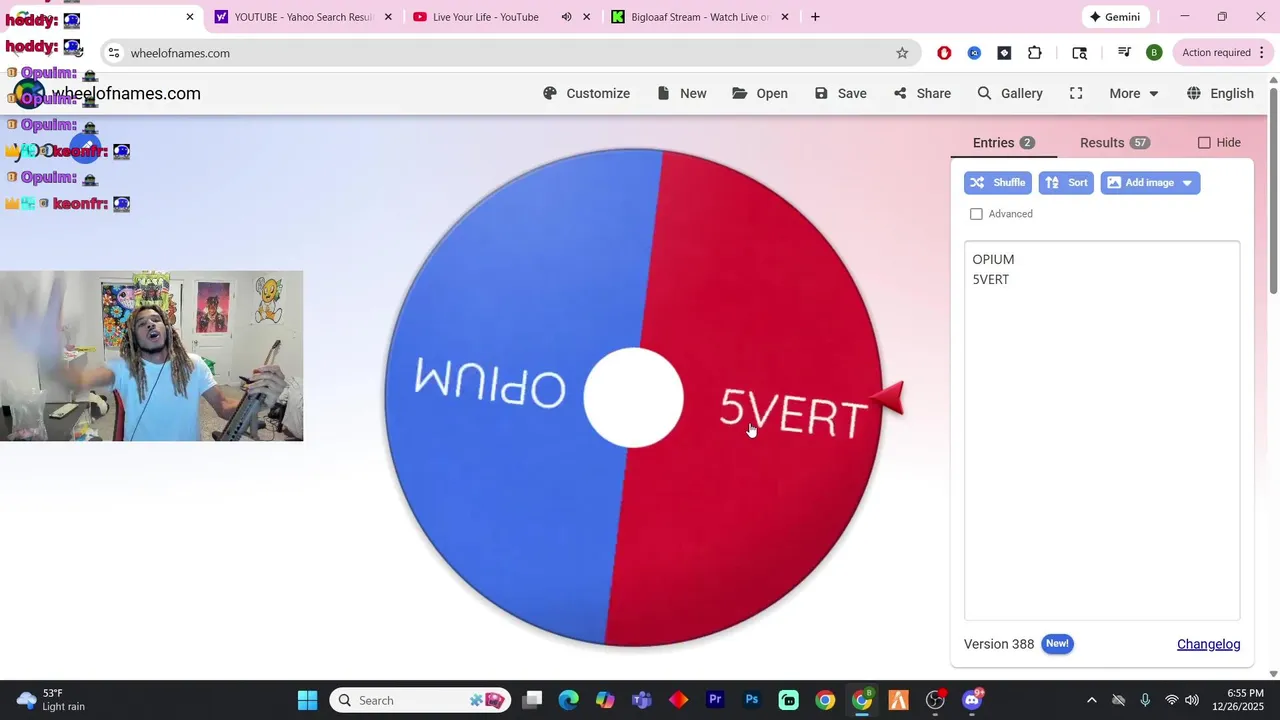Viewport: 1280px width, 720px height.
Task: Open Google Lens search icon
Action: 1079,53
